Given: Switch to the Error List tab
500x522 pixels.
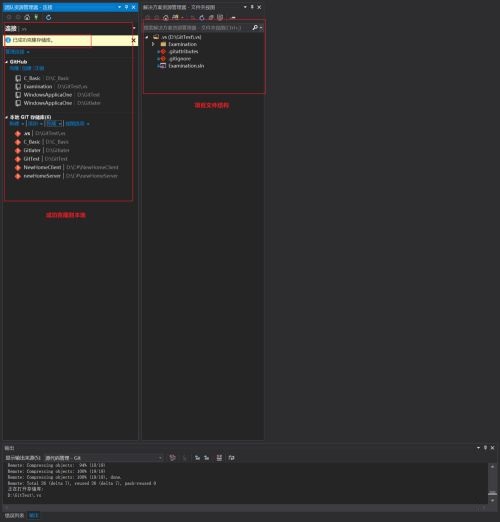Looking at the screenshot, I should pyautogui.click(x=14, y=516).
